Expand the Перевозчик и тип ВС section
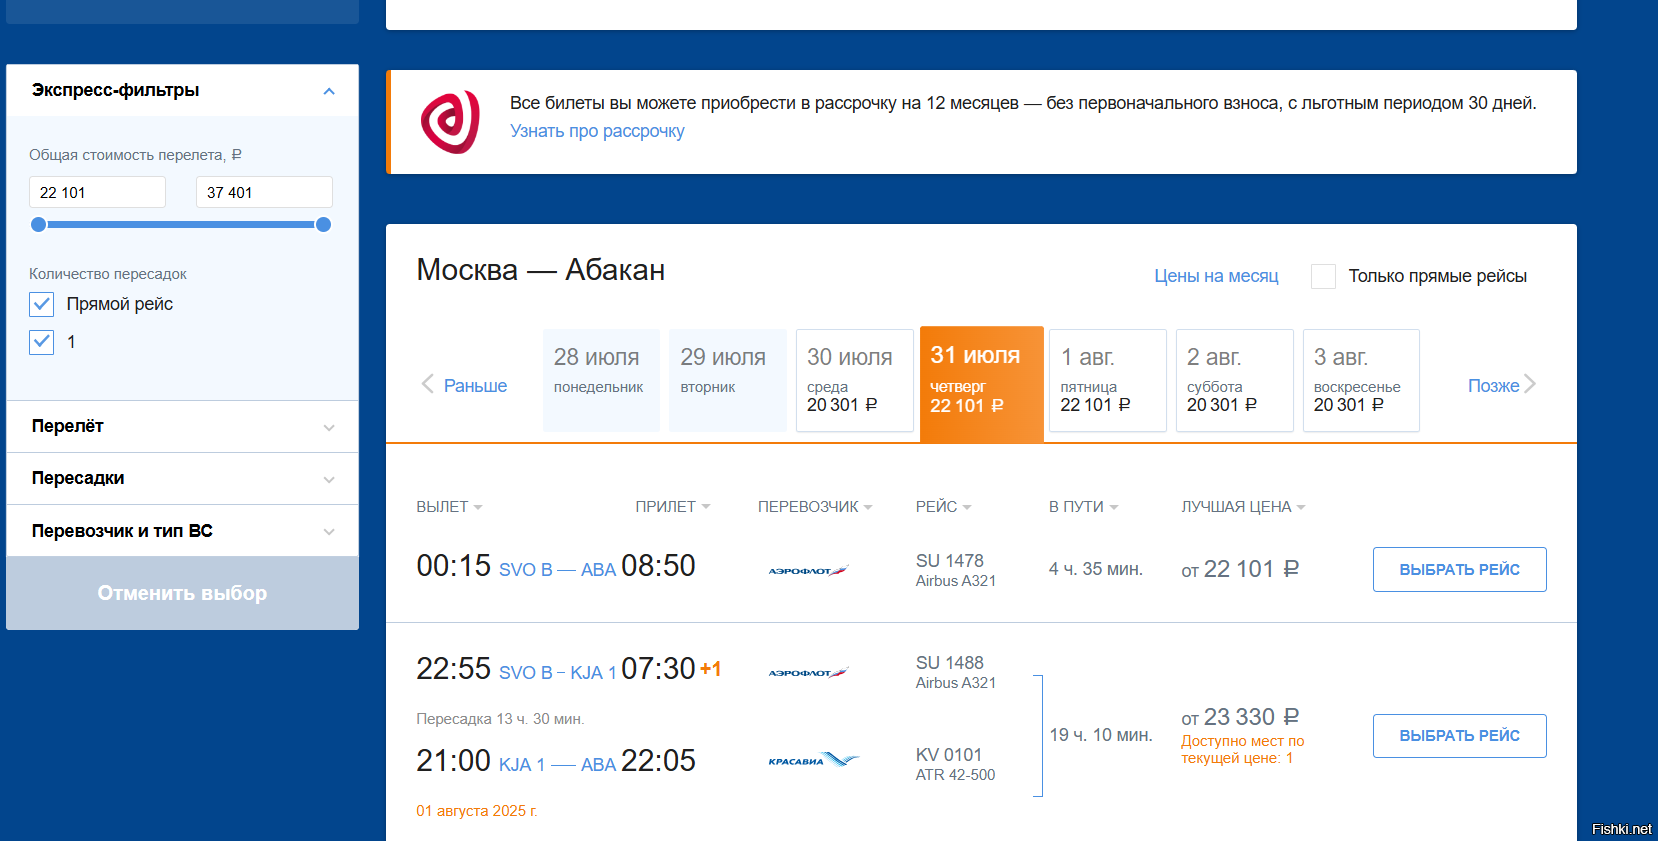Viewport: 1658px width, 841px height. (x=182, y=531)
